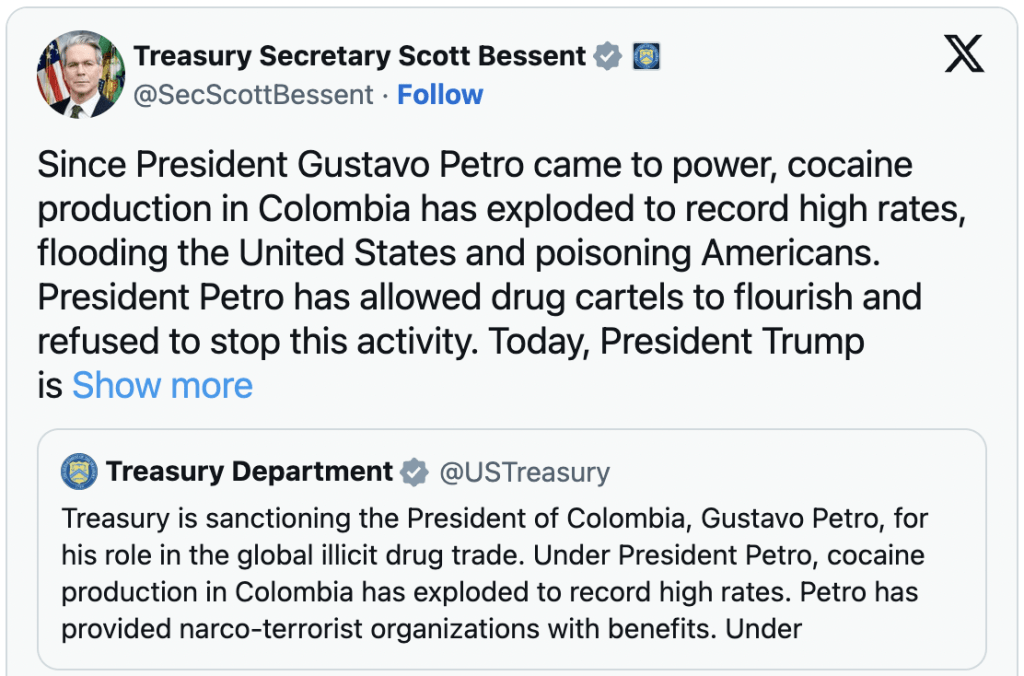
Task: Open the X logo in the top corner
Action: (964, 53)
